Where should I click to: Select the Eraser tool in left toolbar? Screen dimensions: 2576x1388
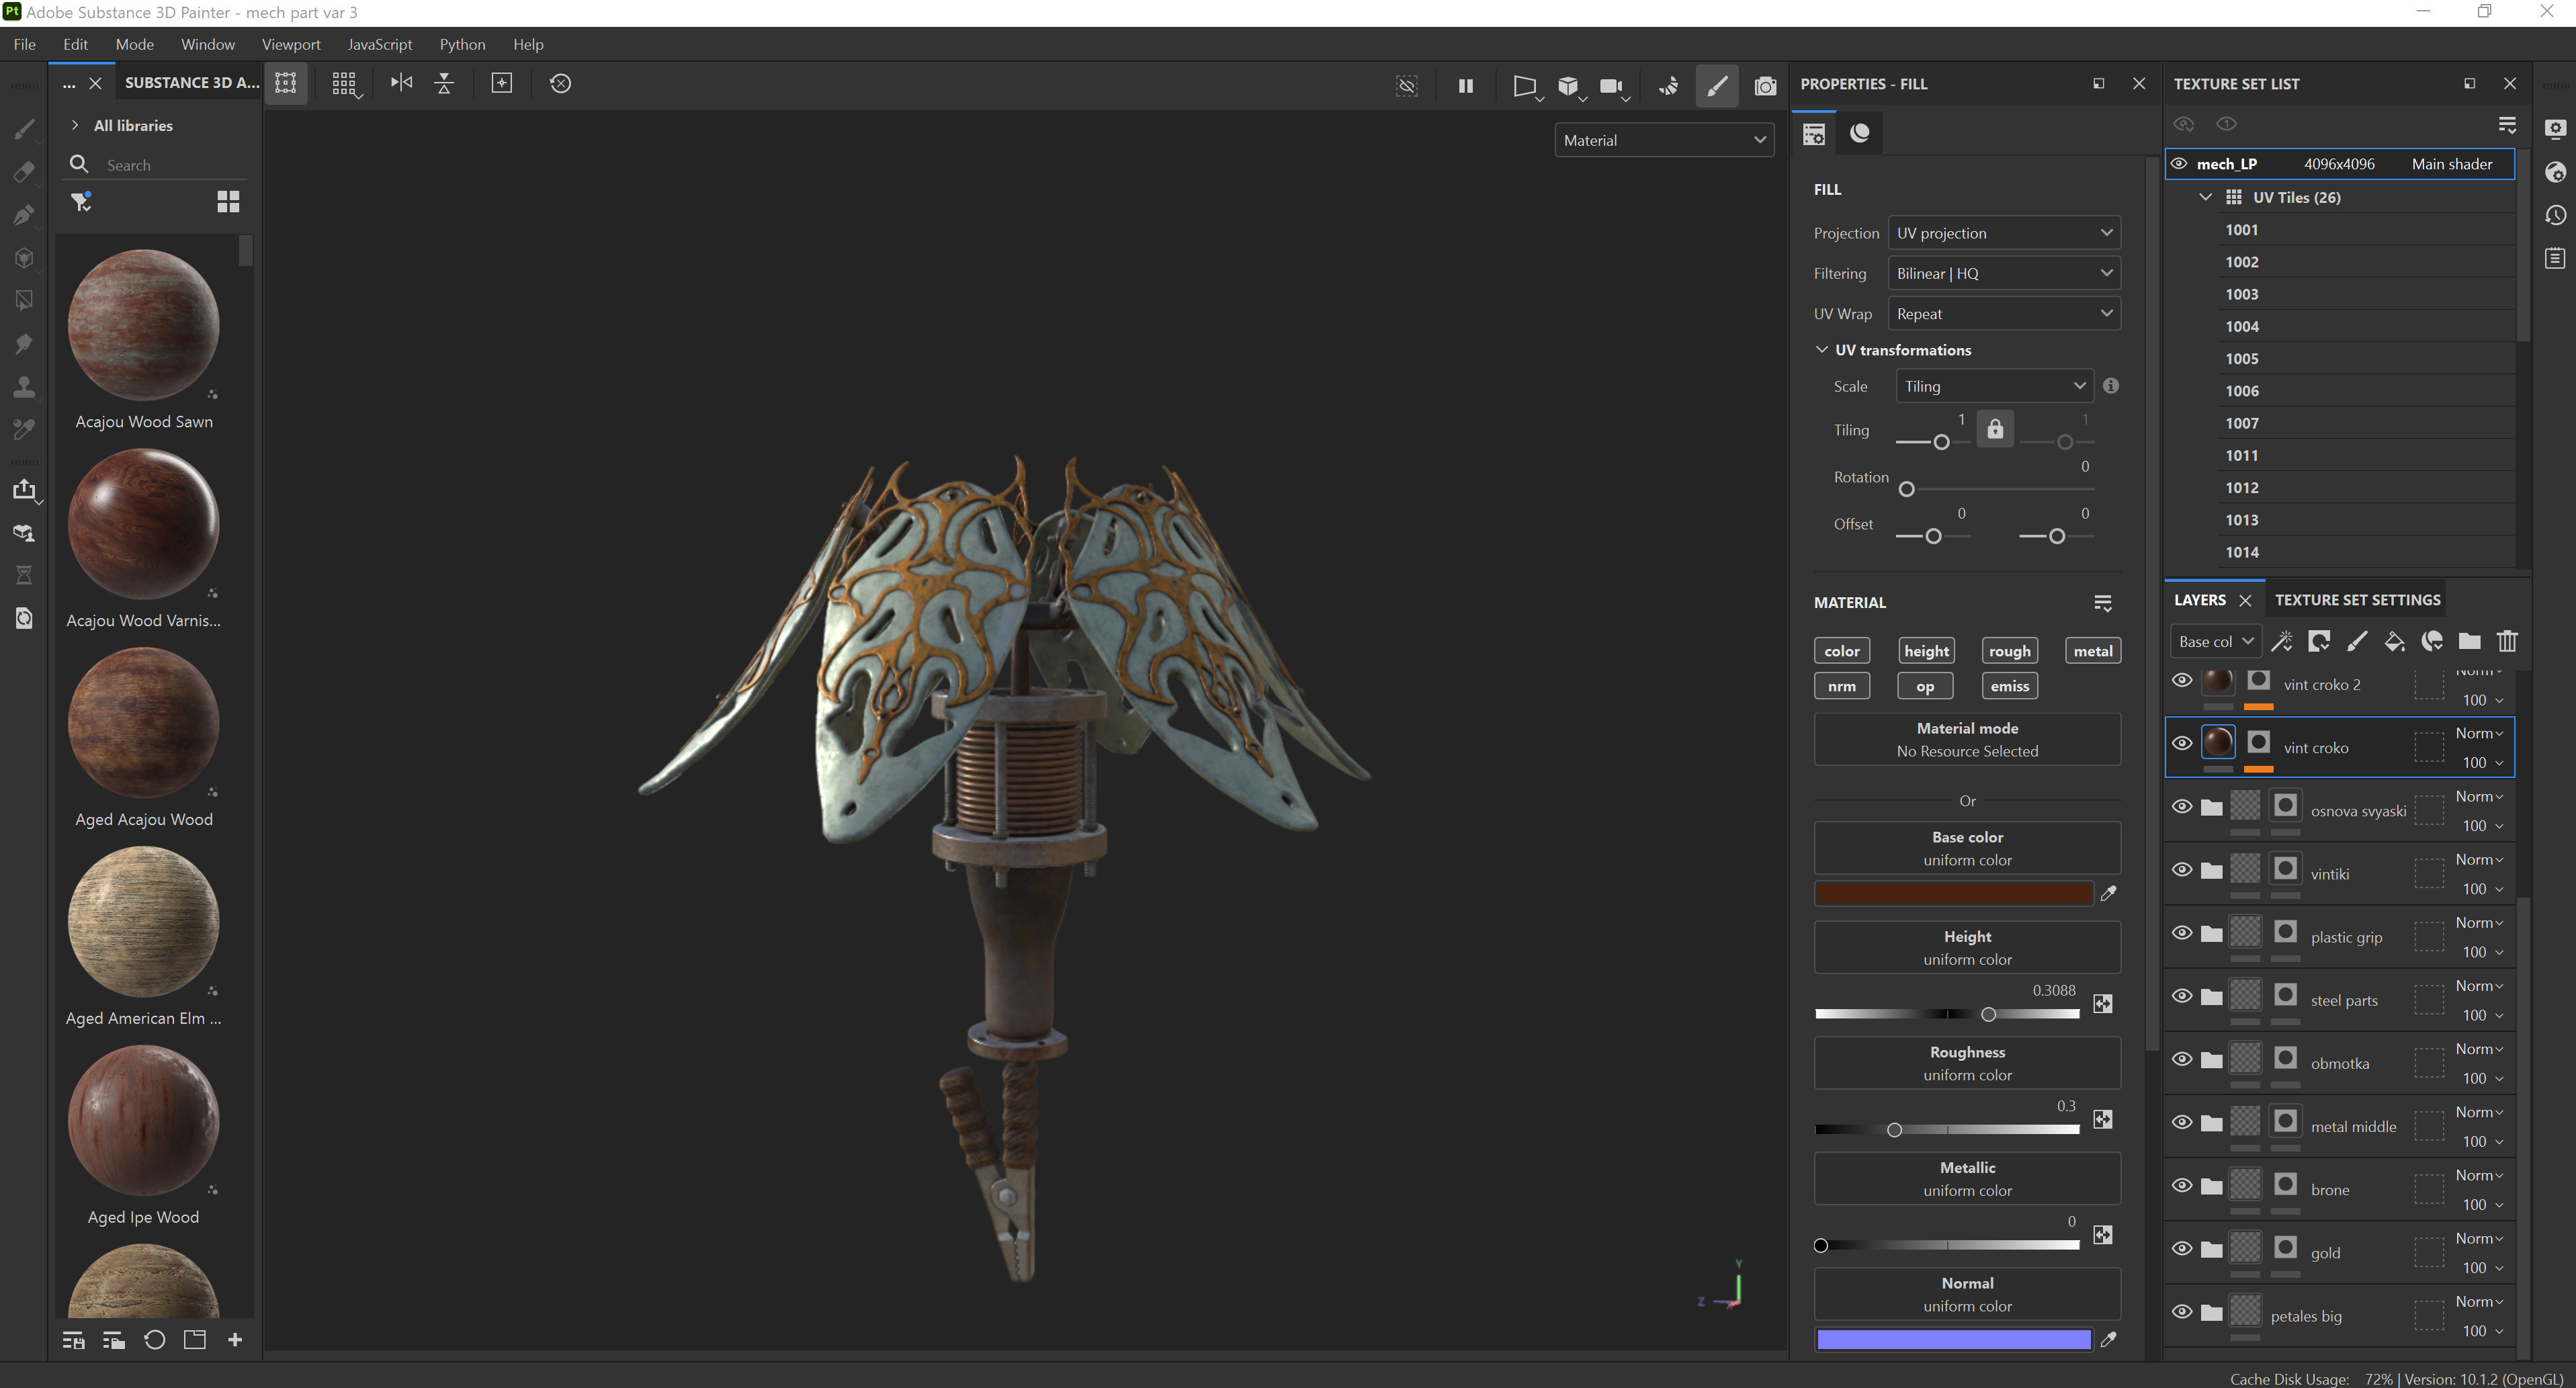click(x=24, y=172)
